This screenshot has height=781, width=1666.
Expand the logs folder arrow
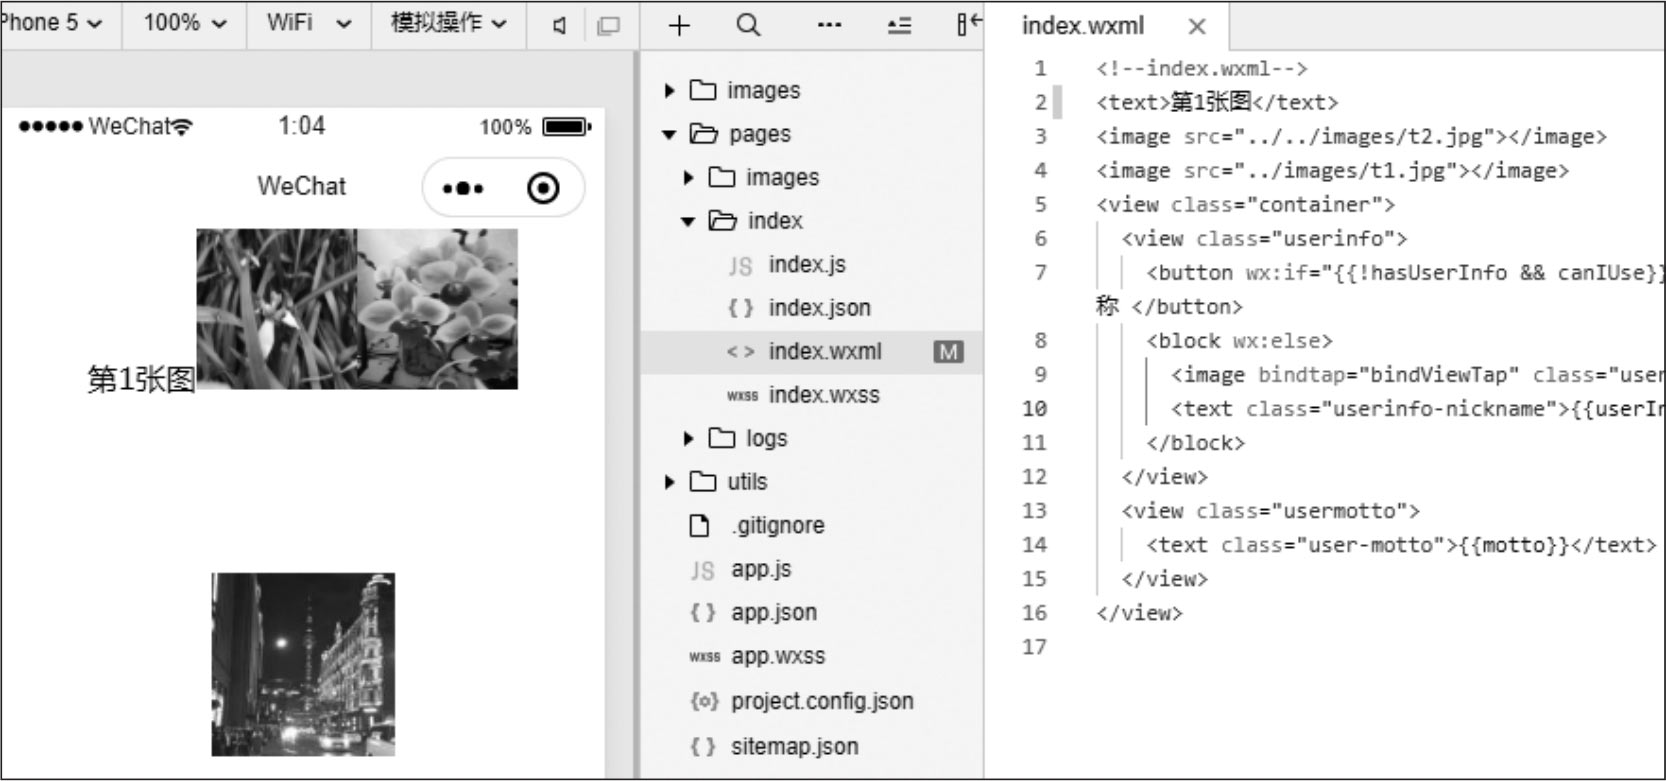(x=688, y=439)
